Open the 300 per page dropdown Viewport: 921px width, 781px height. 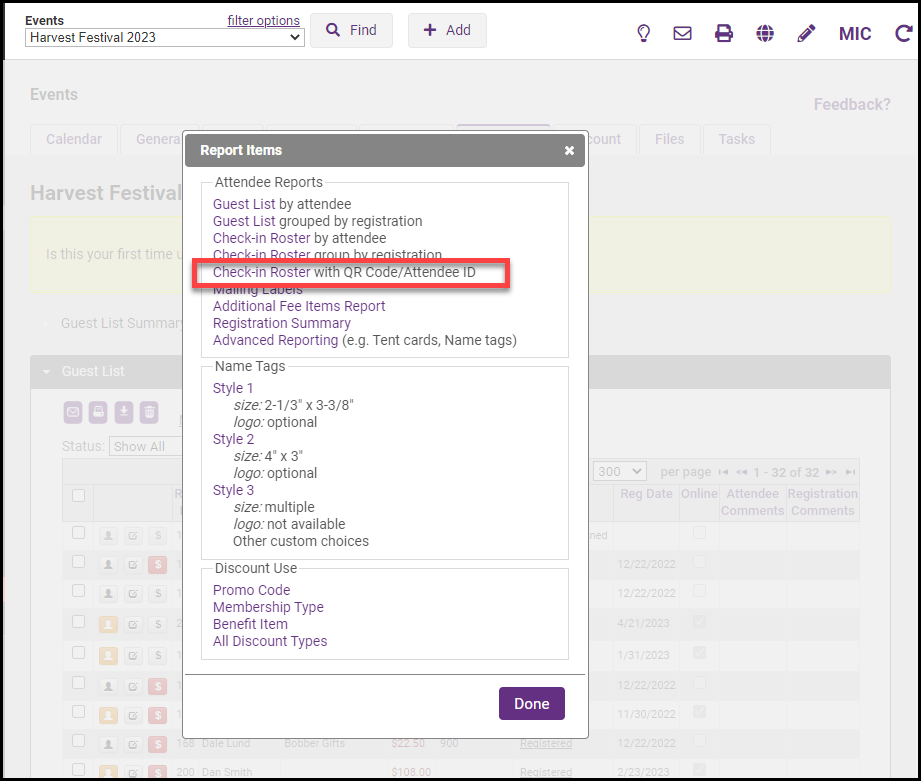point(620,471)
